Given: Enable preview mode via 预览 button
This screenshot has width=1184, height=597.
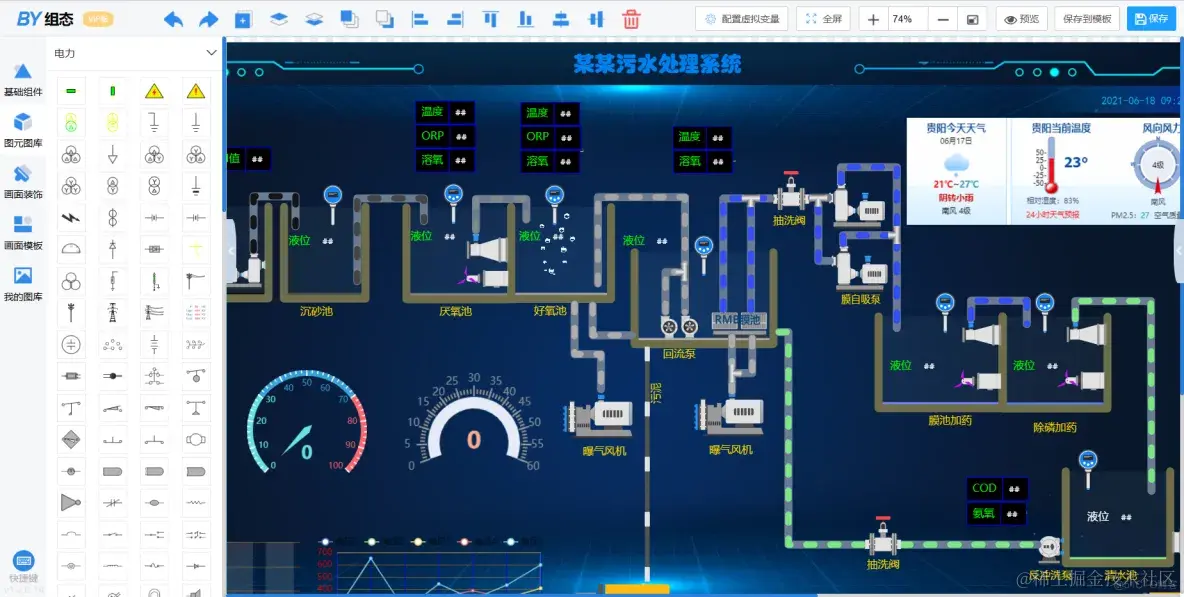Looking at the screenshot, I should (1021, 17).
